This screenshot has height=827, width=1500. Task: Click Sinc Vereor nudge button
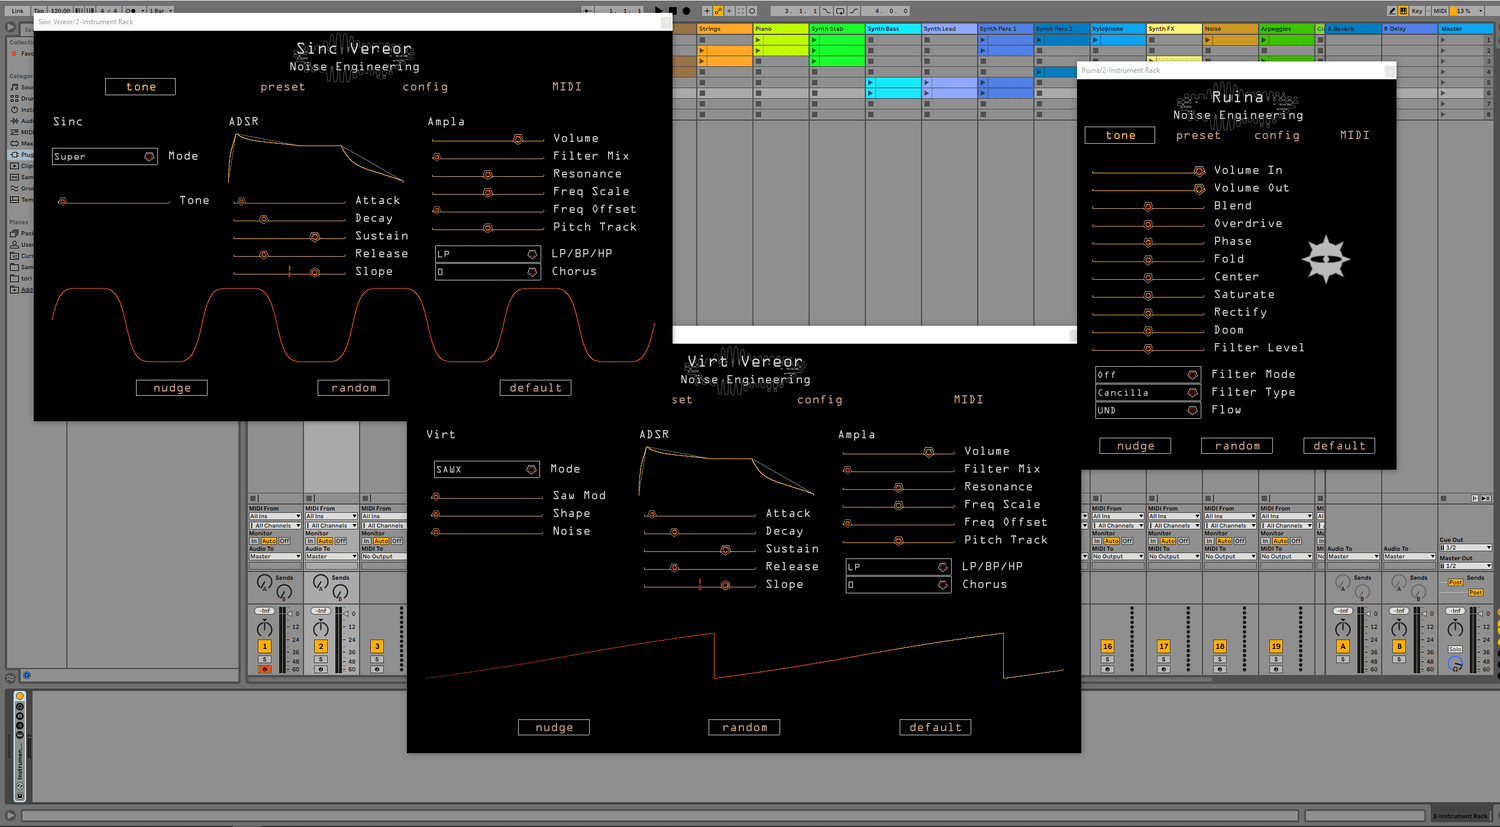tap(172, 388)
